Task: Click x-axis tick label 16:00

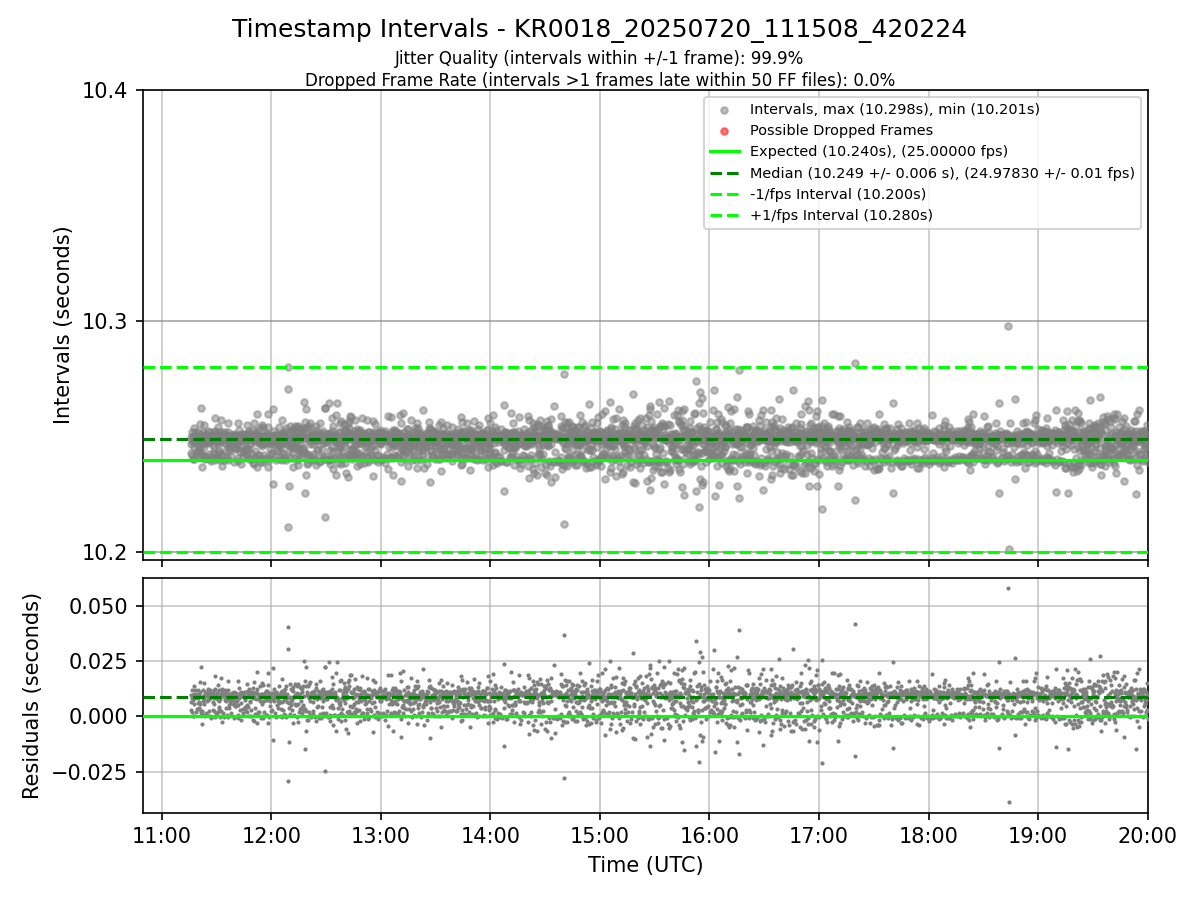Action: point(709,835)
